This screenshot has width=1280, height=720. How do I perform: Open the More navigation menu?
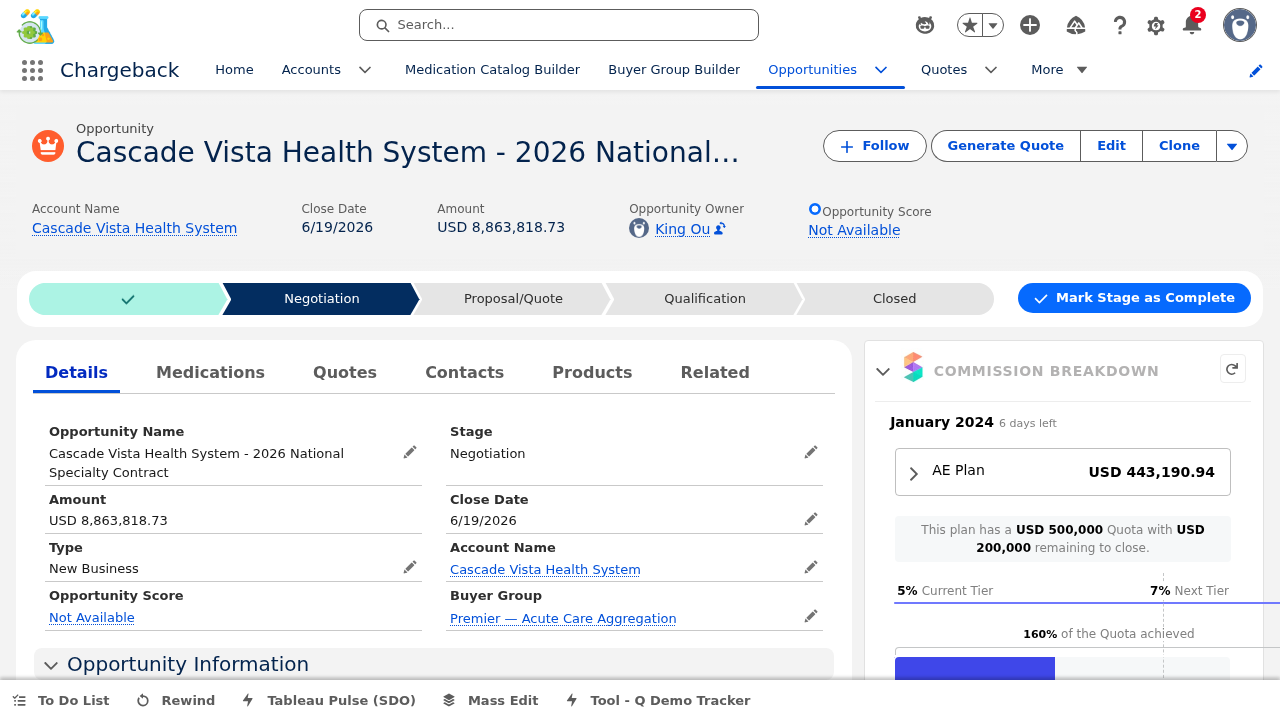pos(1059,70)
